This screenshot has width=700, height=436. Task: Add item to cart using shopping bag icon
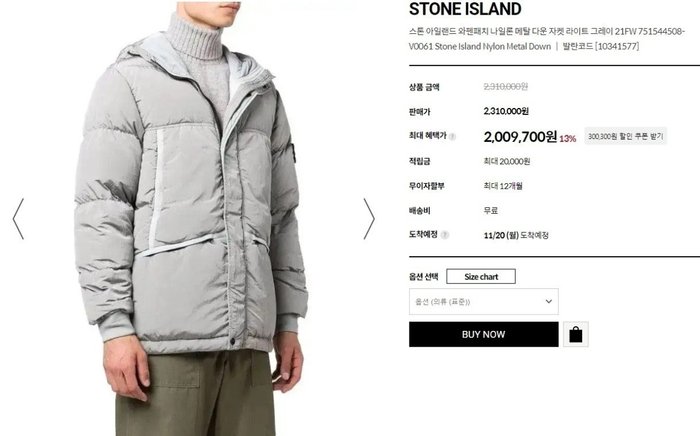pos(575,334)
